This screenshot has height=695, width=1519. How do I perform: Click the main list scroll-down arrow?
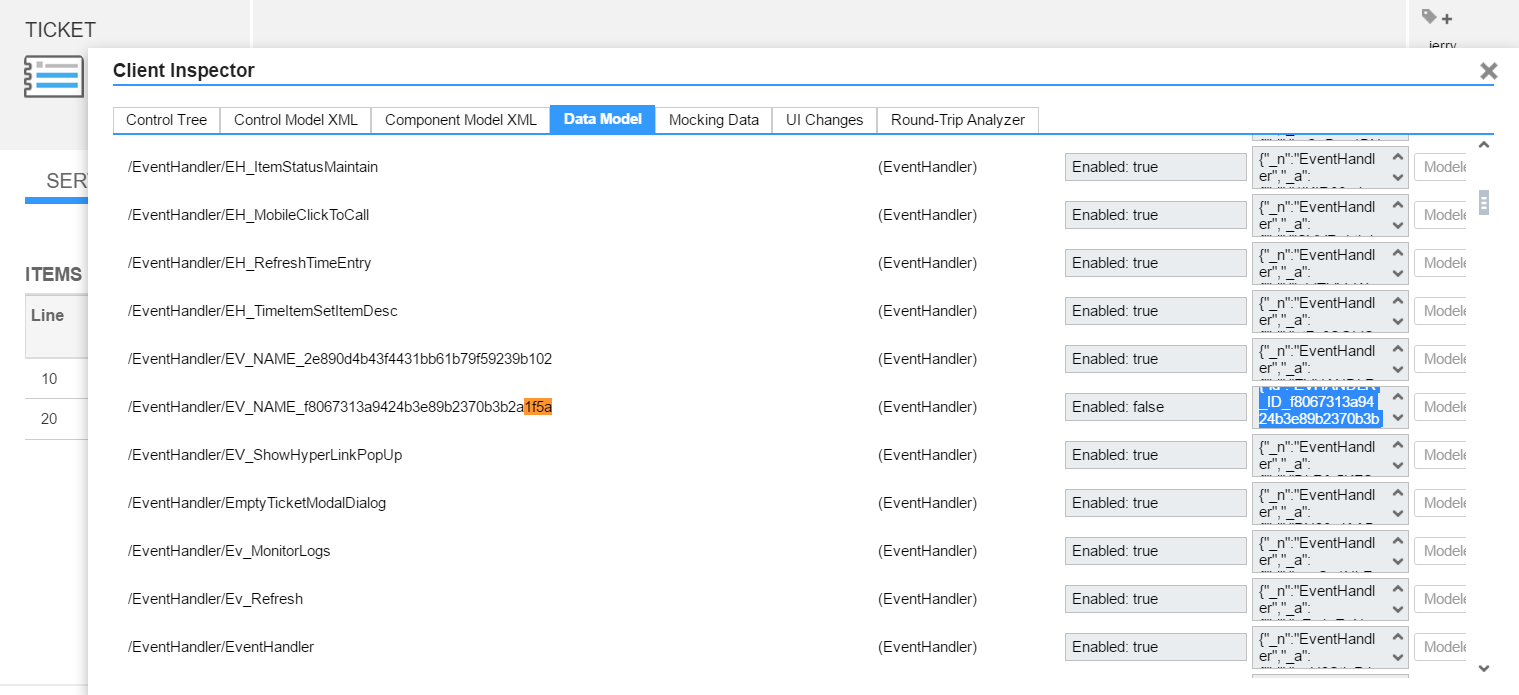point(1484,668)
